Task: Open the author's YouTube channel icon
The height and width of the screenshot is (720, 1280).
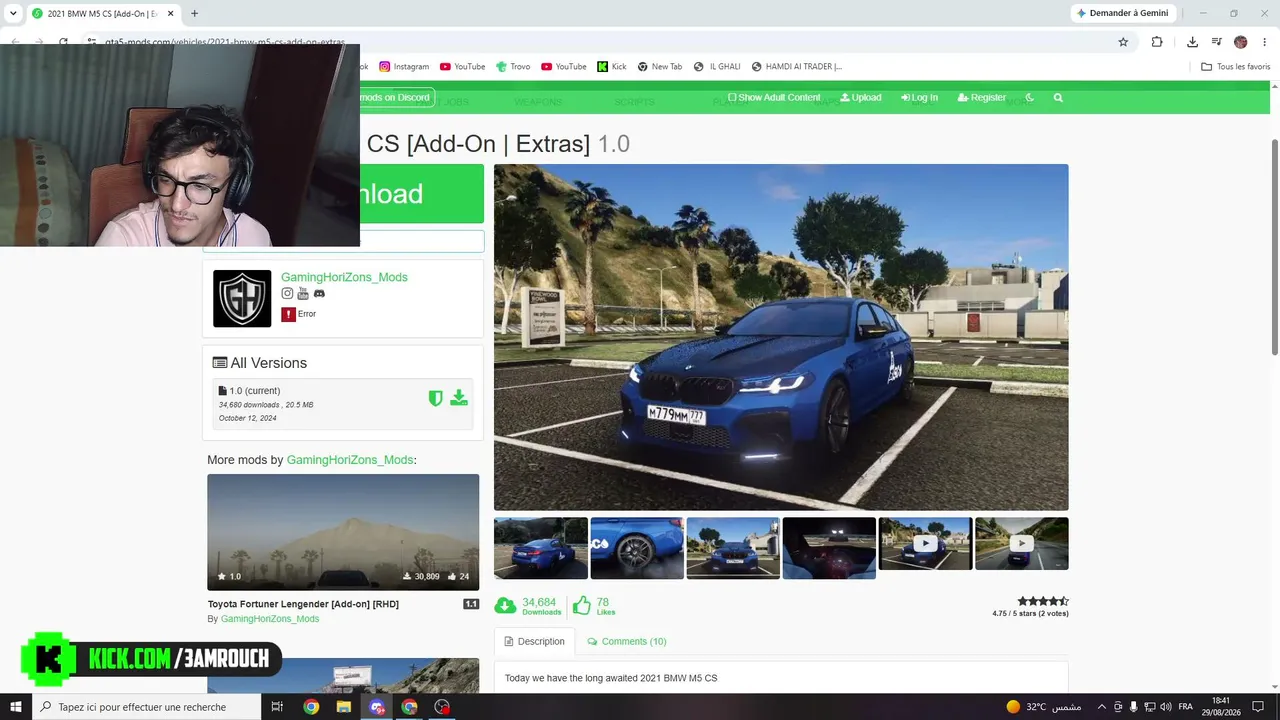Action: tap(303, 294)
